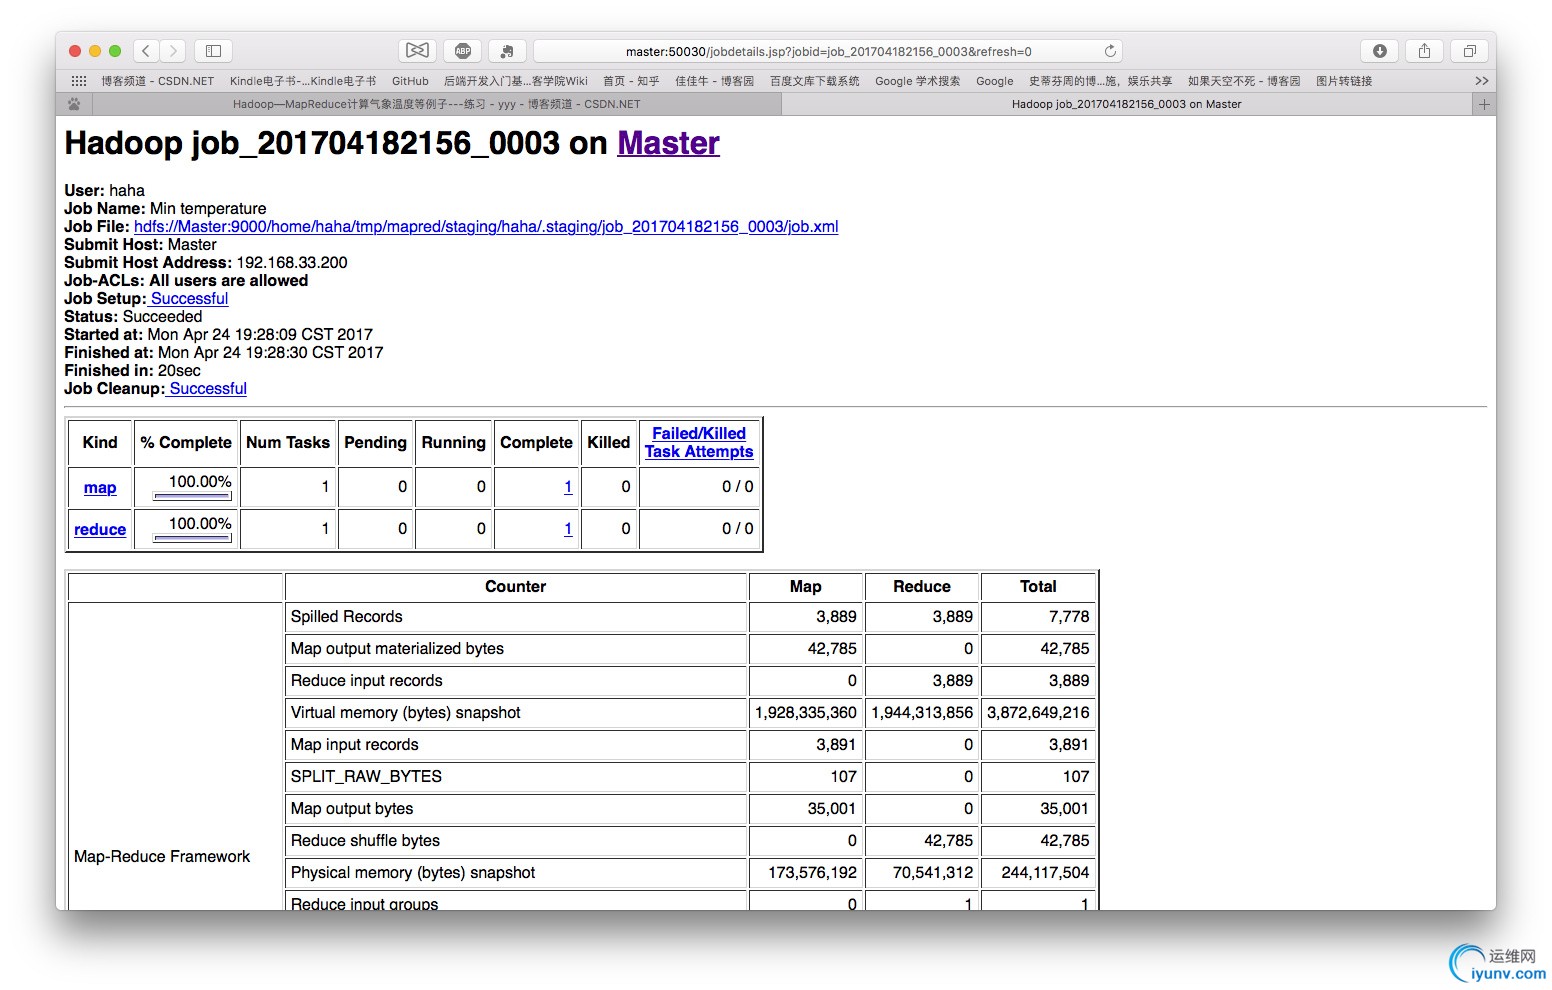Open the Failed/Killed Task Attempts link

click(x=699, y=443)
